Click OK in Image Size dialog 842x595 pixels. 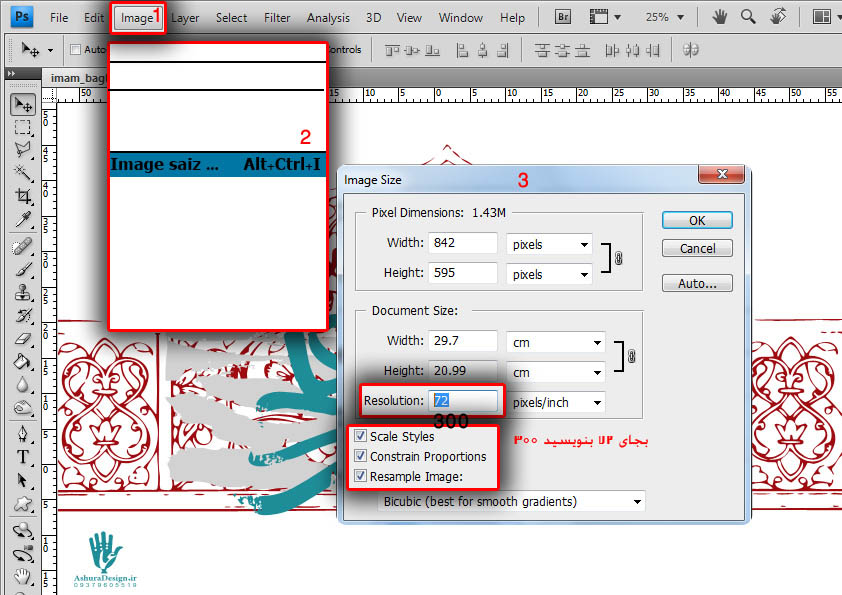[697, 220]
